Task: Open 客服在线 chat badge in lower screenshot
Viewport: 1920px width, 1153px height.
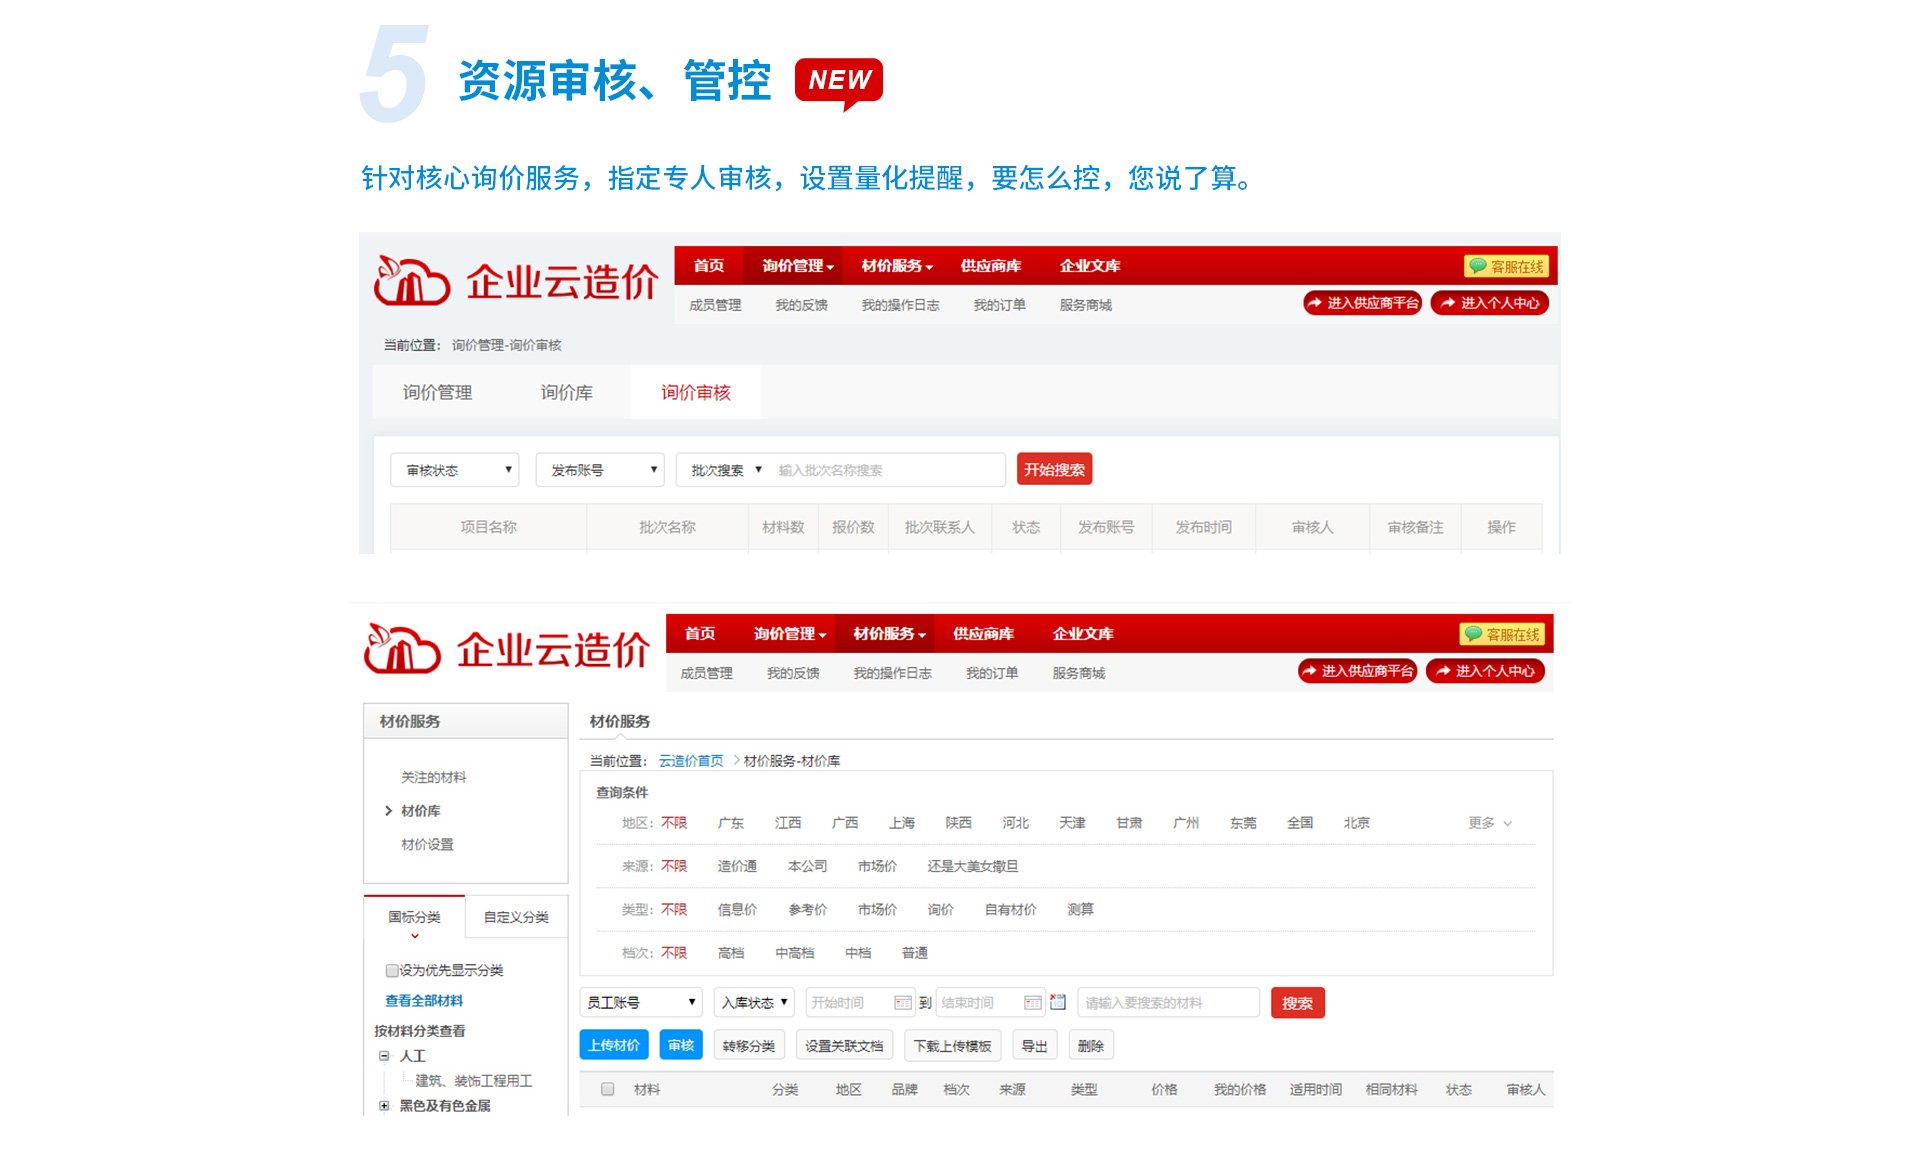Action: pyautogui.click(x=1502, y=634)
